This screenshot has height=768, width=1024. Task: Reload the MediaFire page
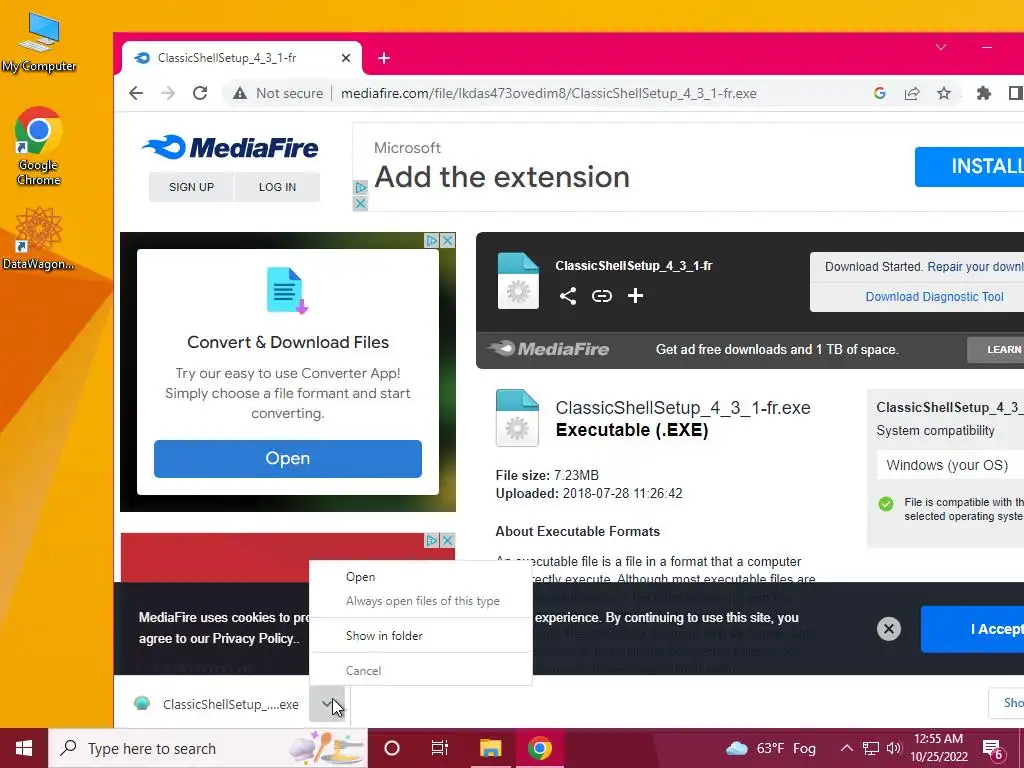pos(200,93)
